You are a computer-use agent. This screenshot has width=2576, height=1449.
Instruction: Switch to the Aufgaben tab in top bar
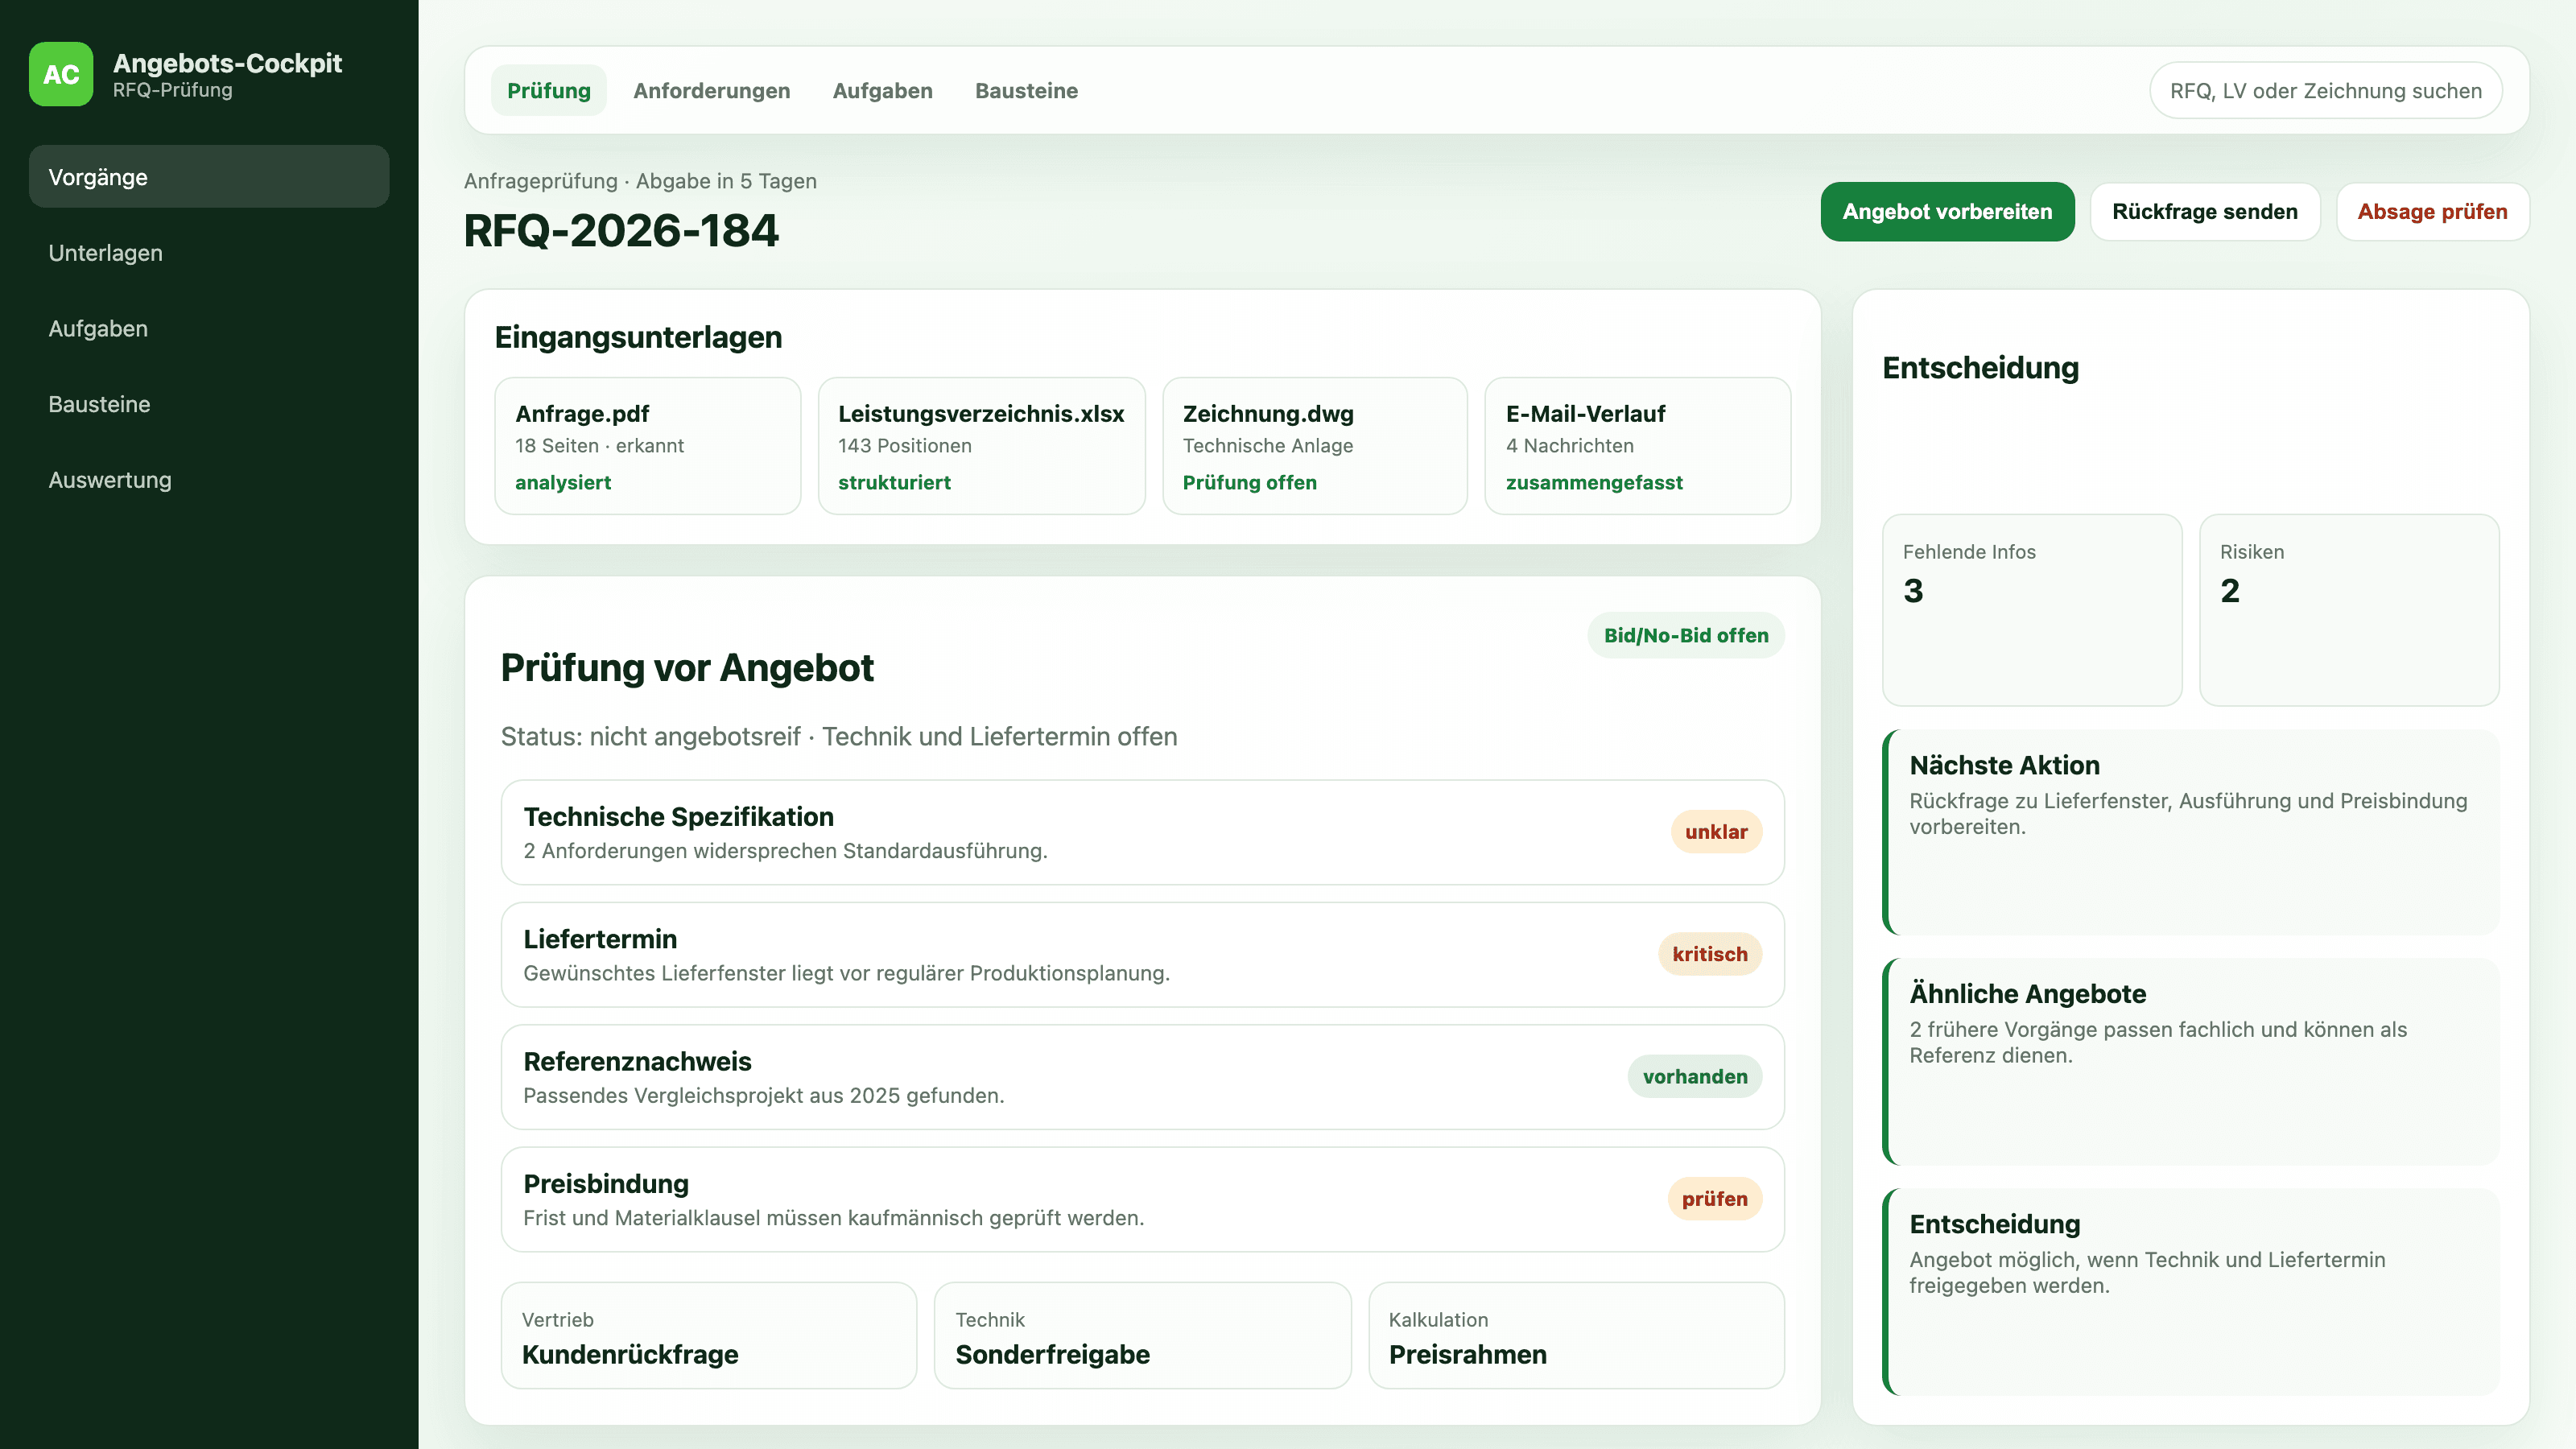tap(882, 90)
